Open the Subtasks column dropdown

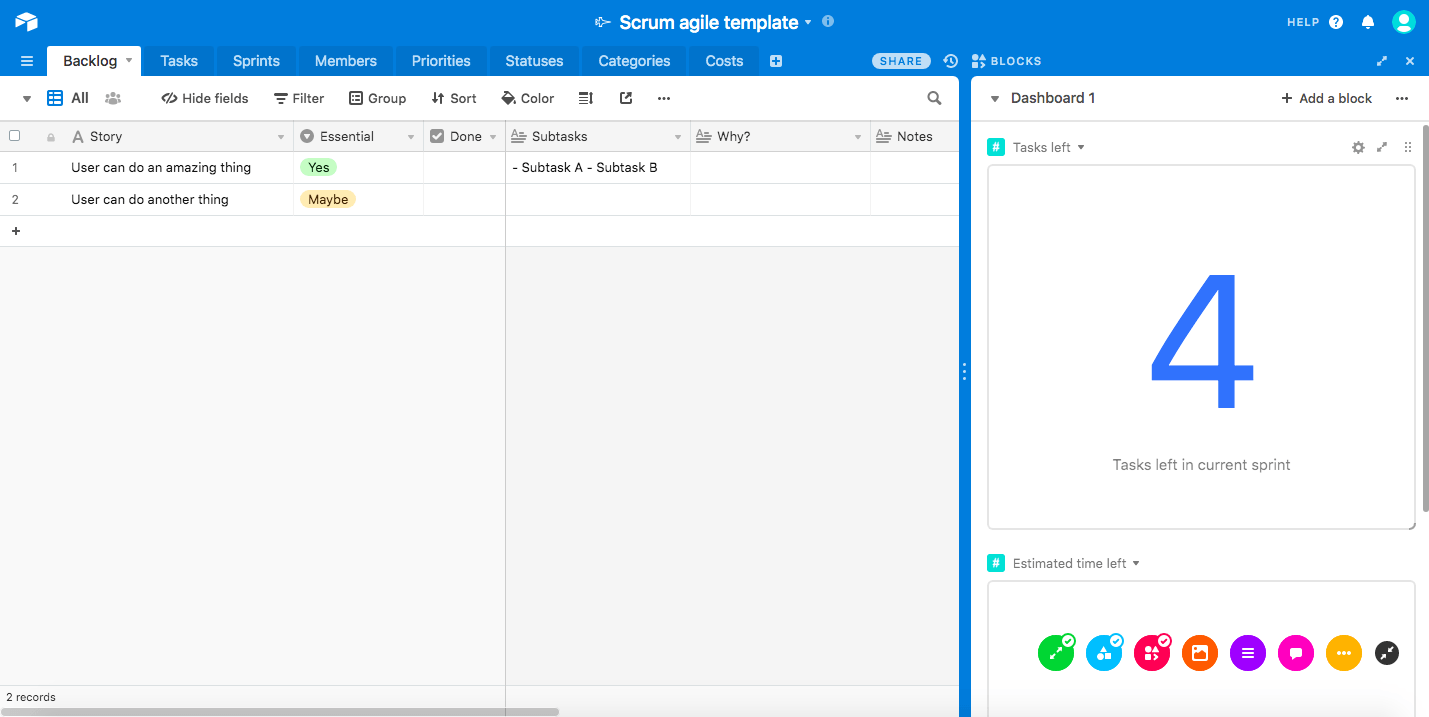678,137
